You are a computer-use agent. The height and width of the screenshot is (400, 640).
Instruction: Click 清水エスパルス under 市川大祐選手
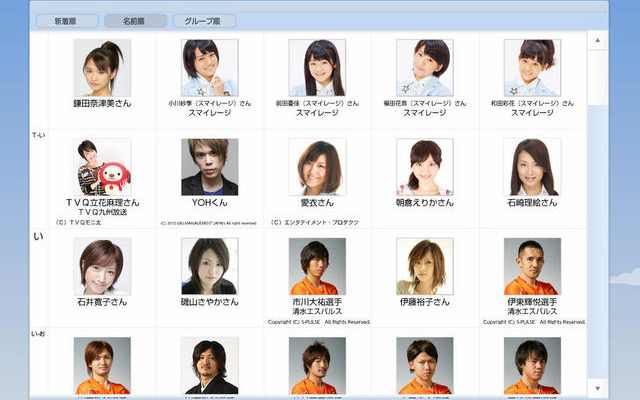317,311
